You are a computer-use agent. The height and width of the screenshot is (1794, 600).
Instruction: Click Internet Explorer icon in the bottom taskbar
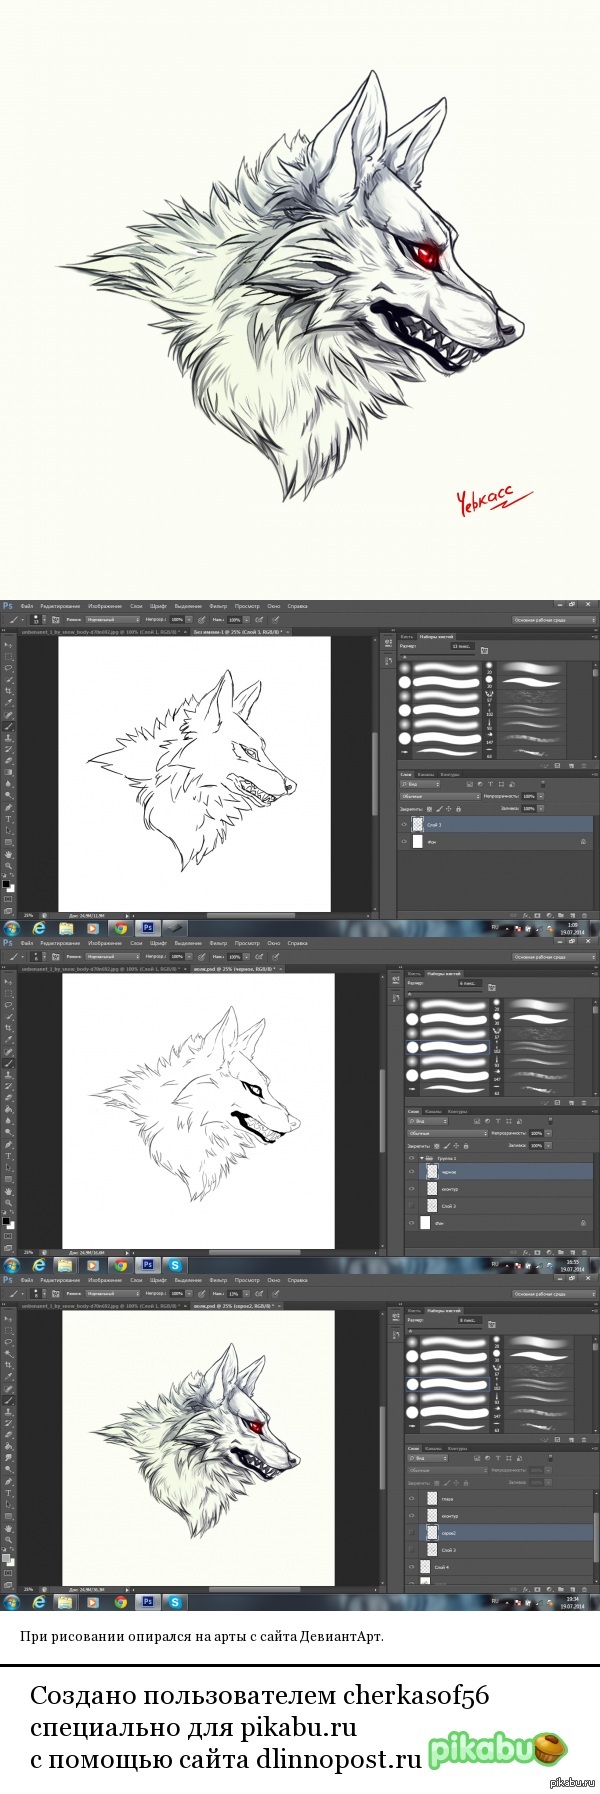click(38, 1601)
